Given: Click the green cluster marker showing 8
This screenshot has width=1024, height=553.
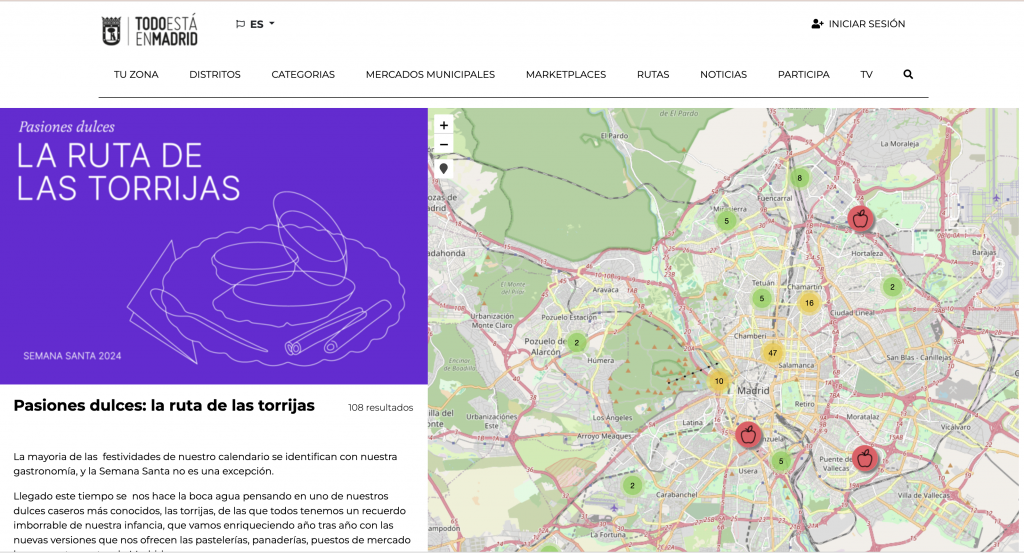Looking at the screenshot, I should tap(798, 178).
